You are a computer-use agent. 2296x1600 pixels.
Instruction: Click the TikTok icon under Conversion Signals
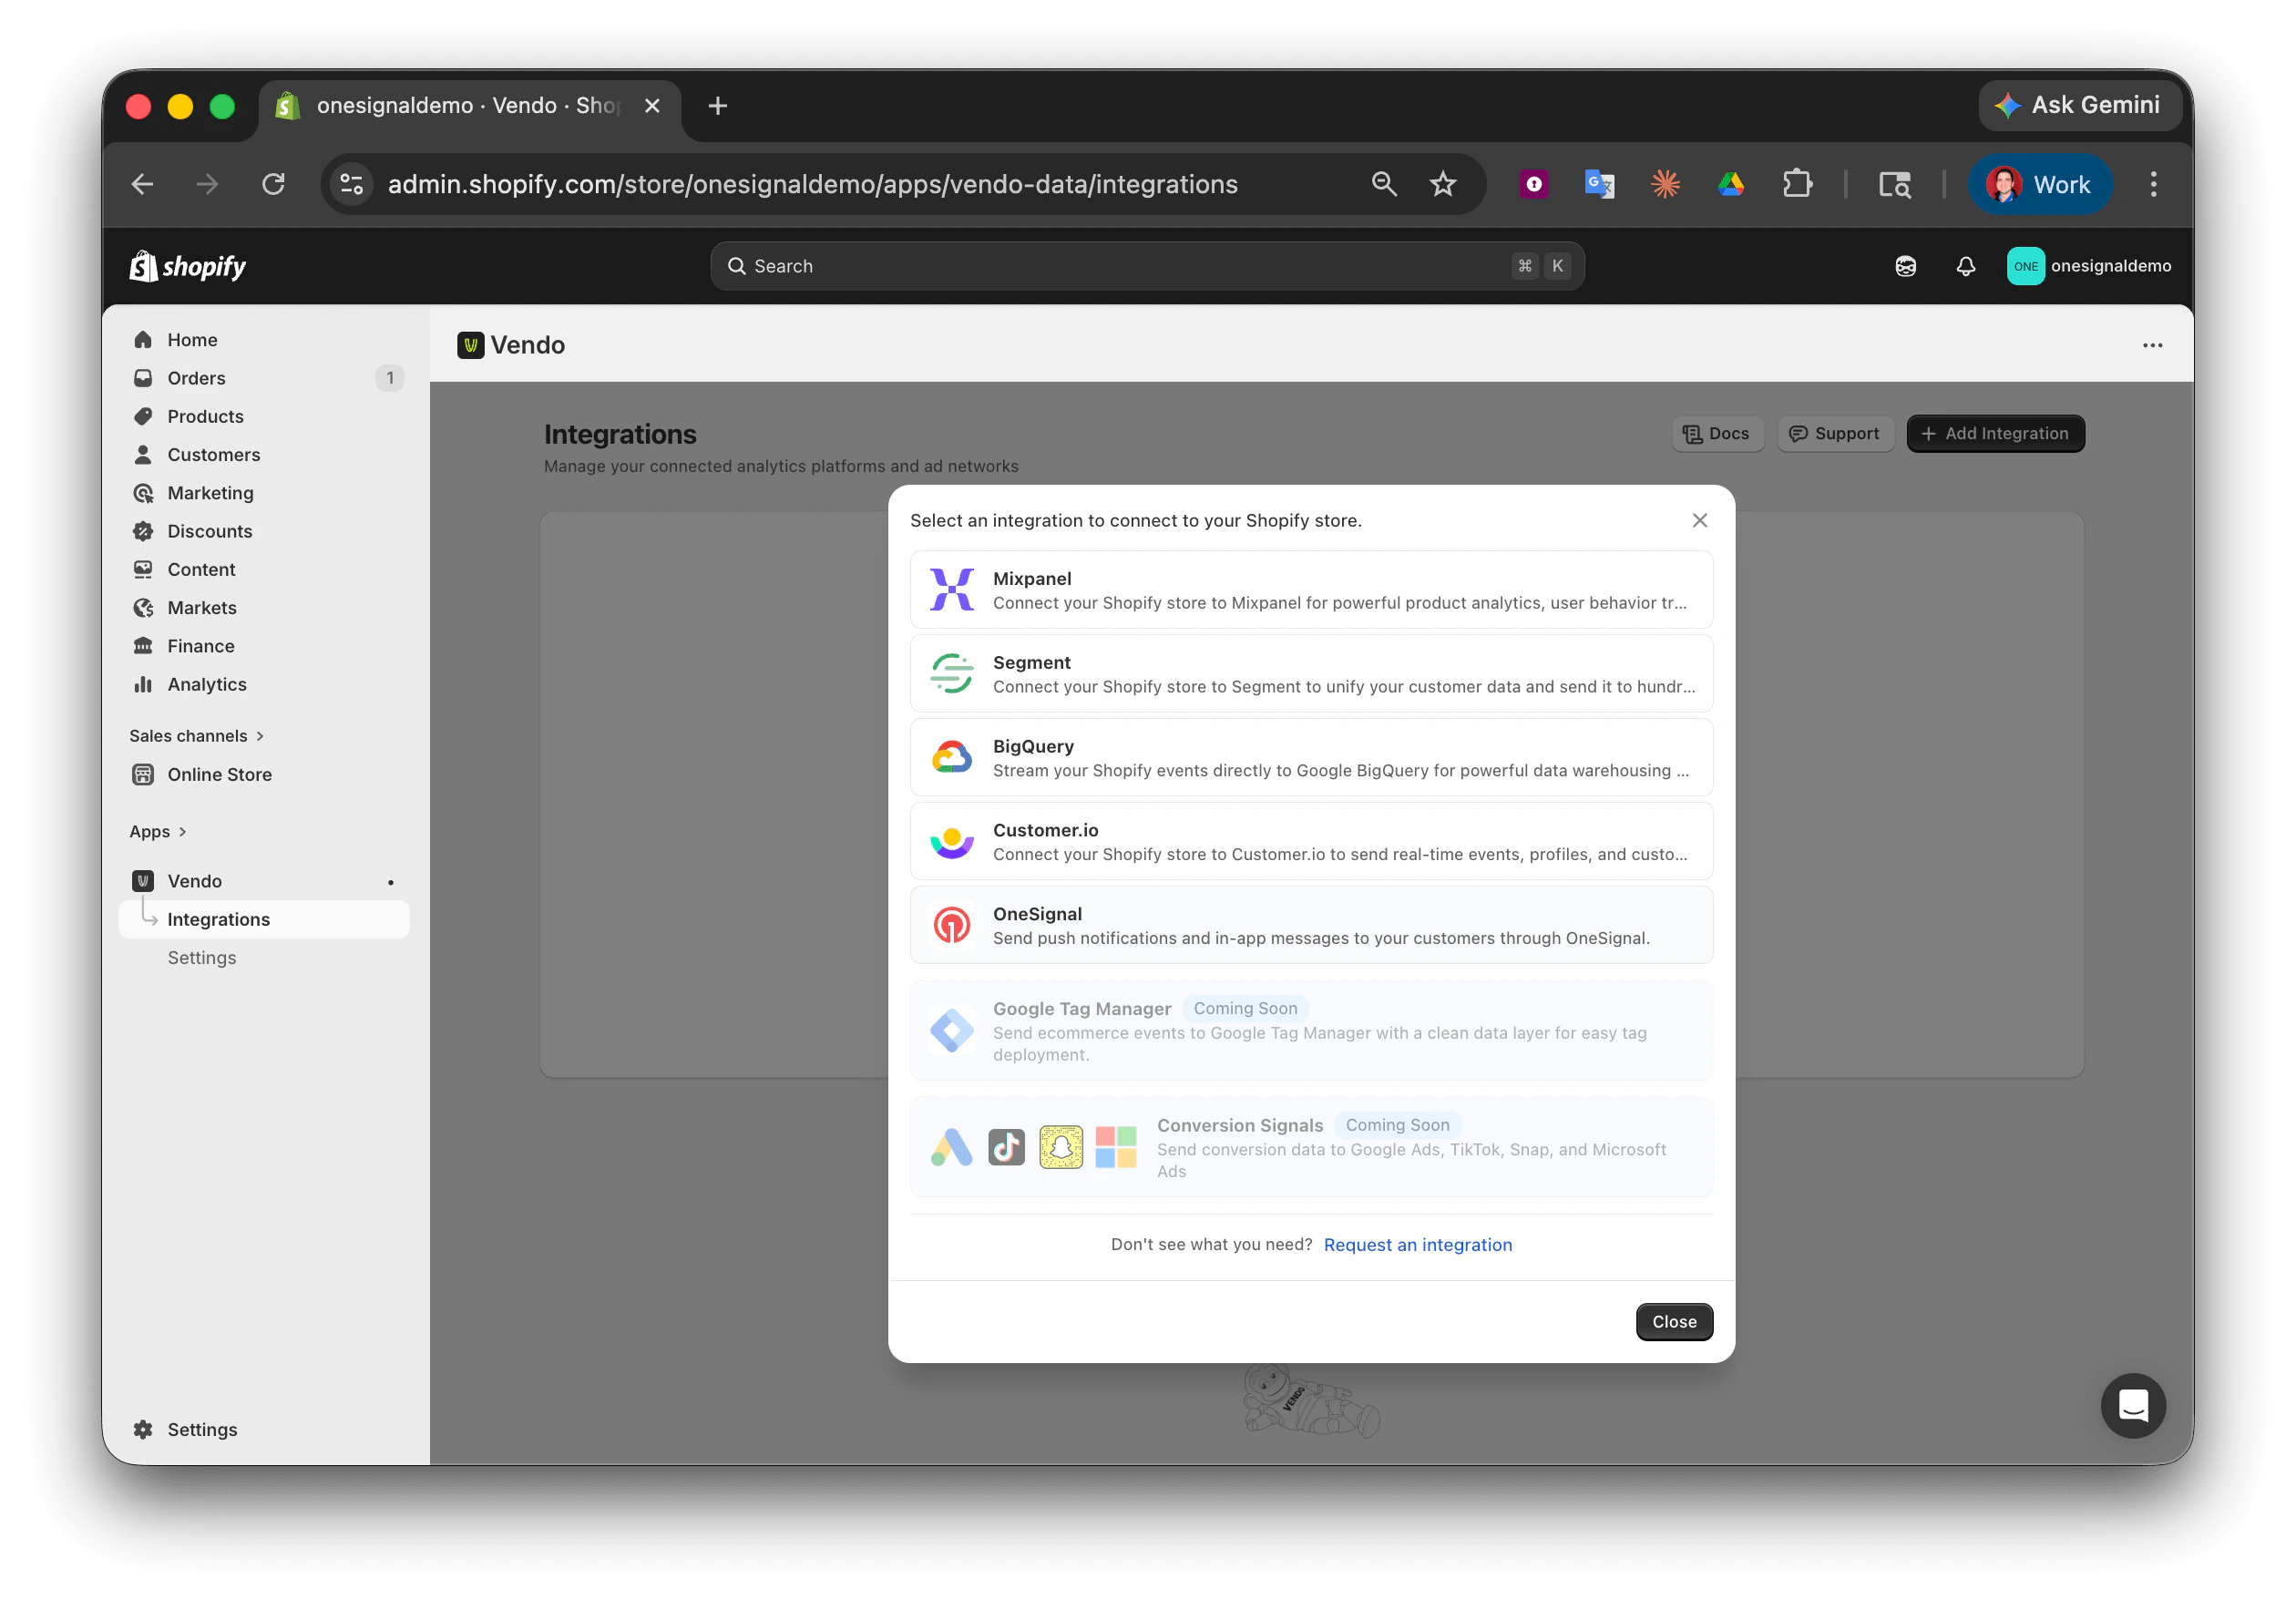pyautogui.click(x=1006, y=1147)
